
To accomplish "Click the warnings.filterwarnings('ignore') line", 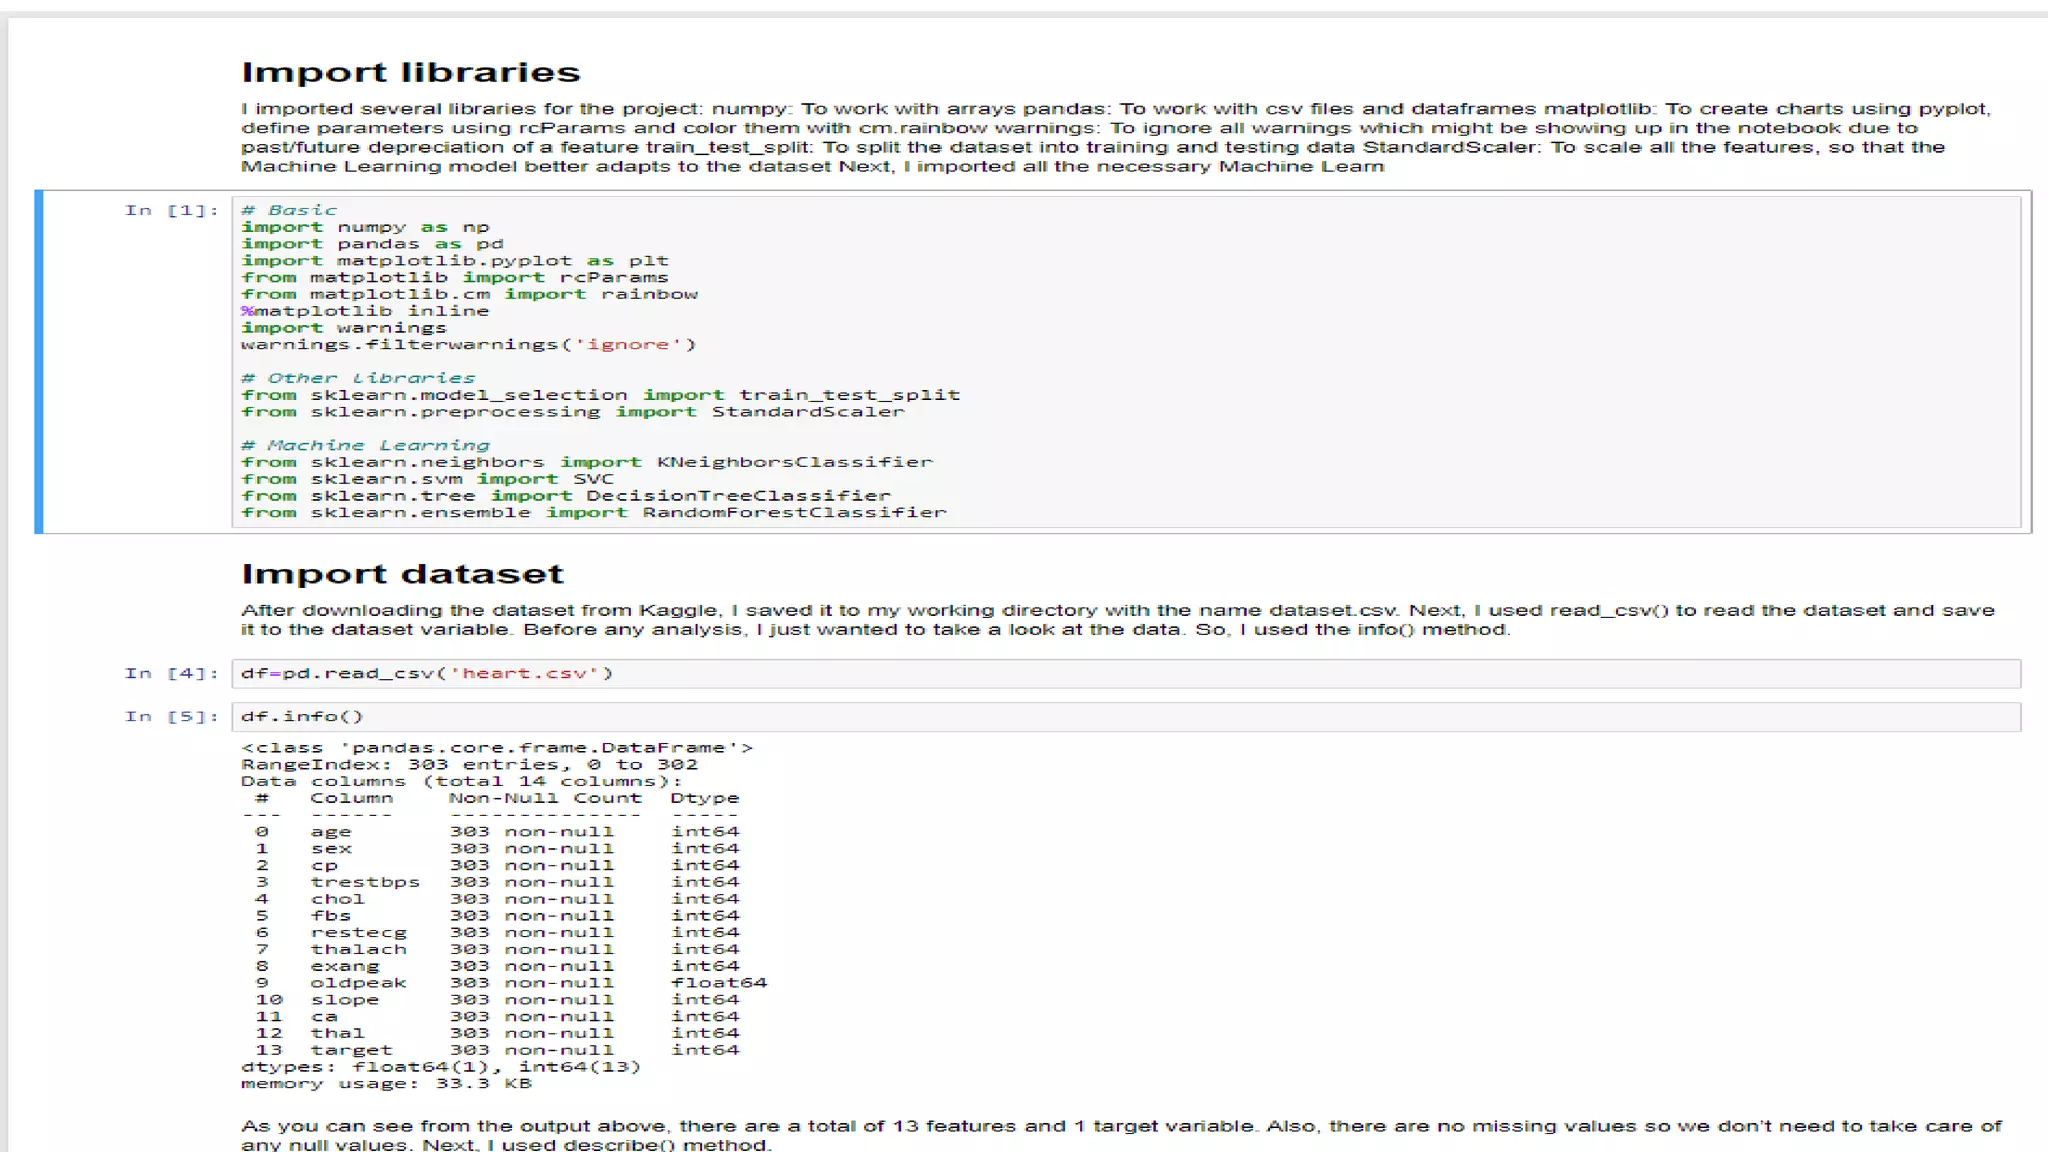I will 468,345.
